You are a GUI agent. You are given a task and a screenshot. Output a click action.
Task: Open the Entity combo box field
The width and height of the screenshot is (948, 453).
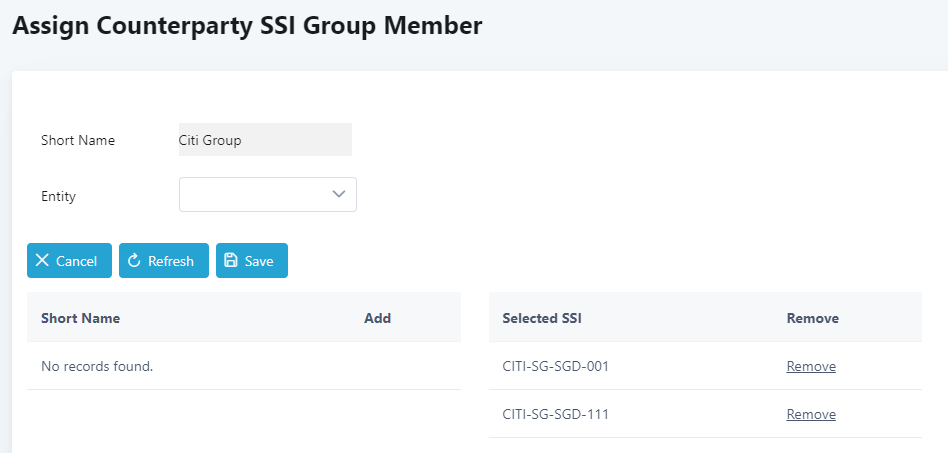(255, 195)
